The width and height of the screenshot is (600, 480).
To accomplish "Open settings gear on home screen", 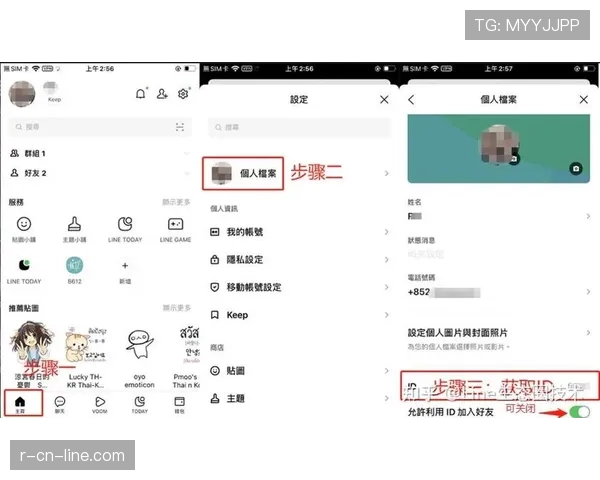I will (183, 93).
